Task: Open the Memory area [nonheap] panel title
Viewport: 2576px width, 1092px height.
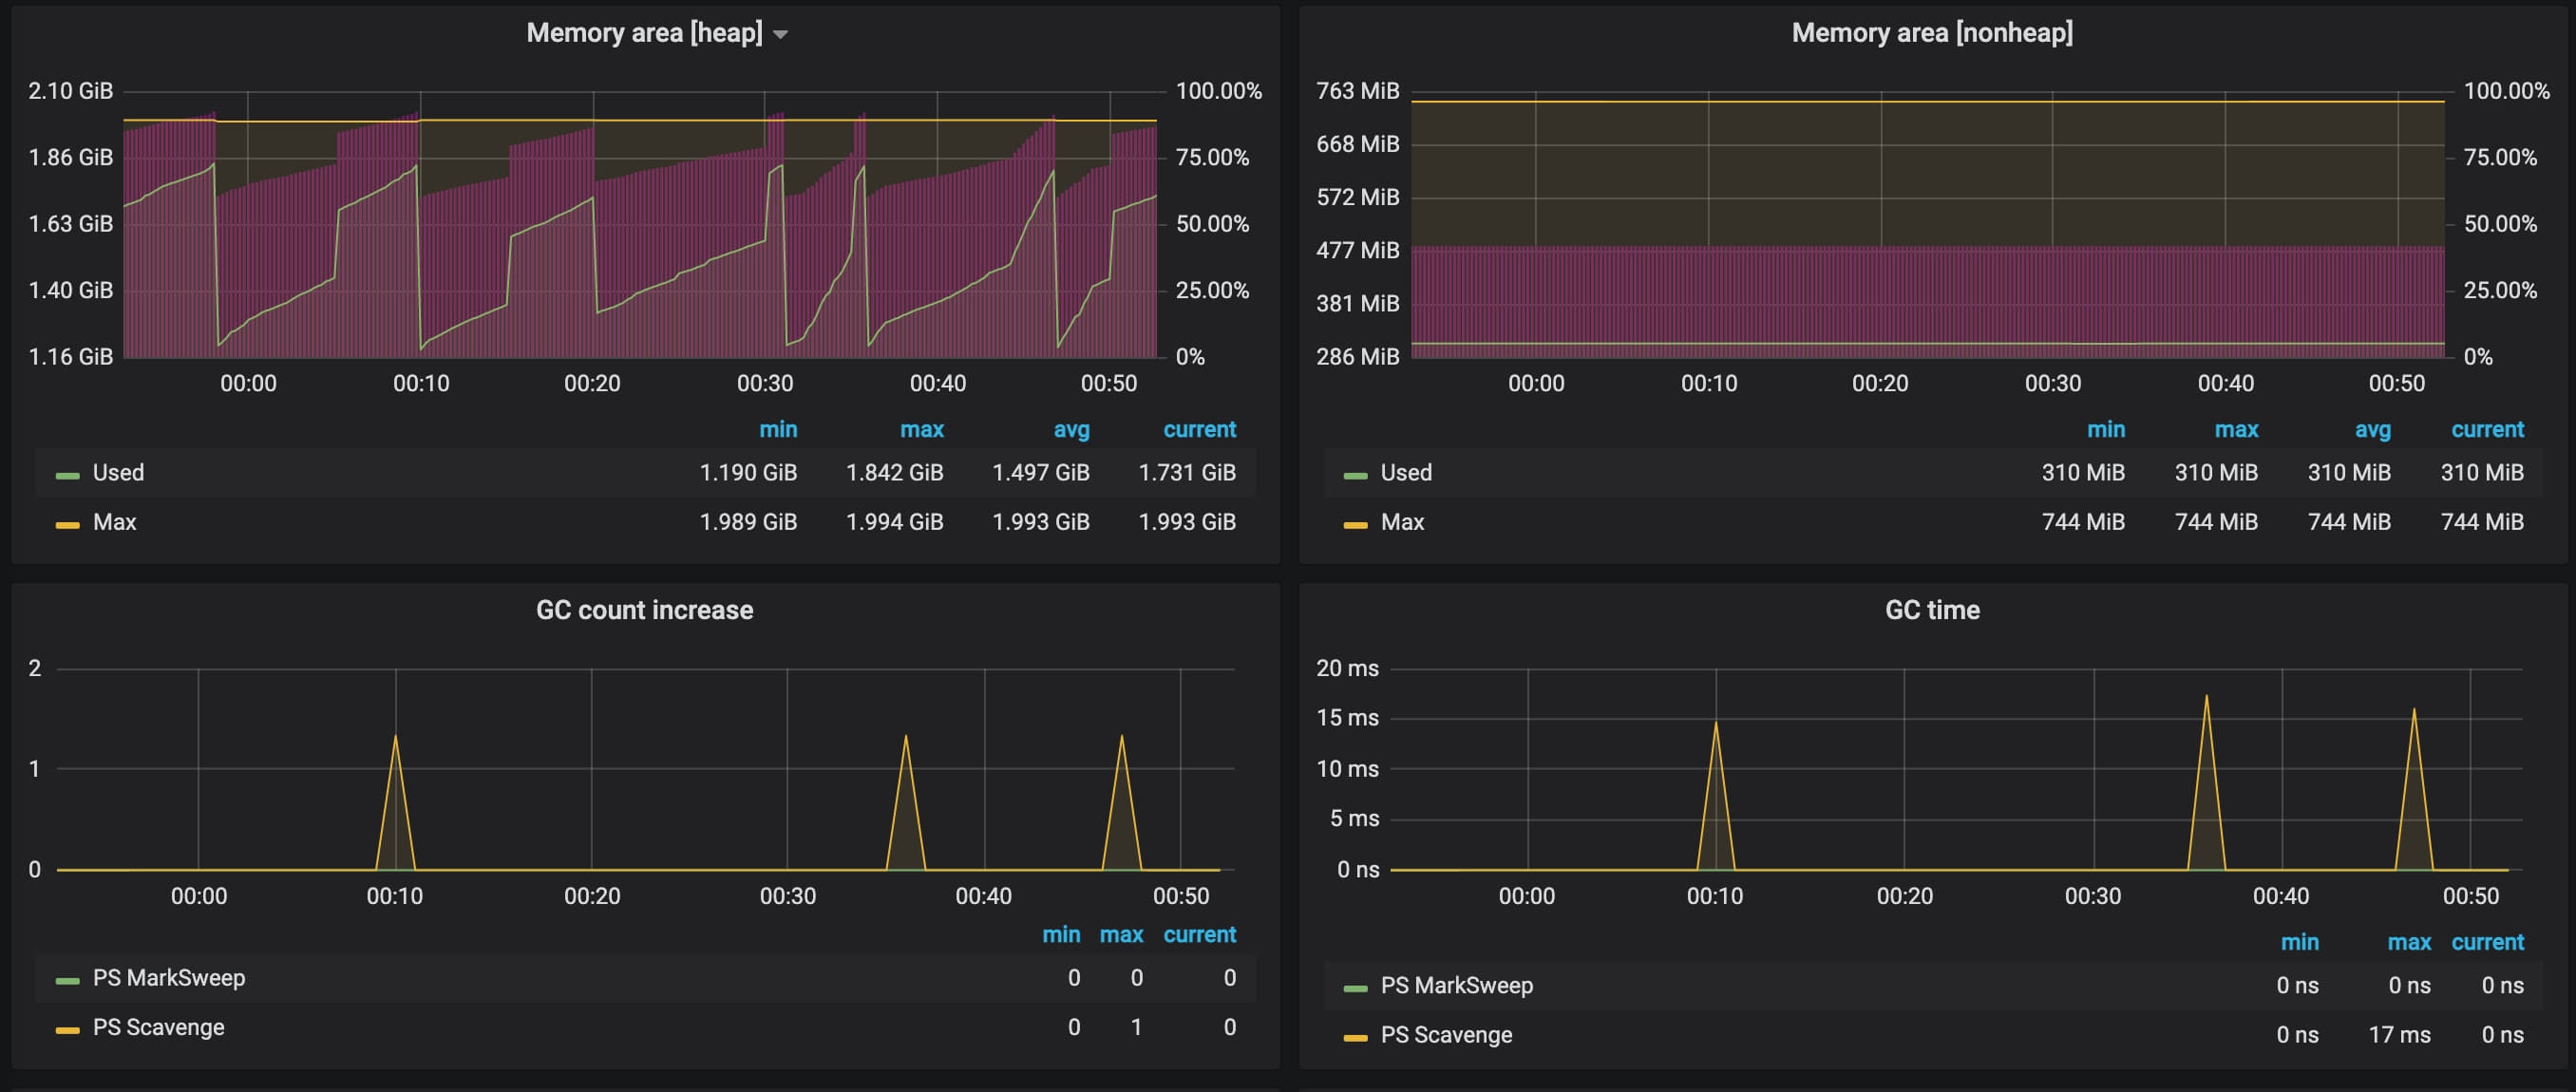Action: click(x=1931, y=33)
